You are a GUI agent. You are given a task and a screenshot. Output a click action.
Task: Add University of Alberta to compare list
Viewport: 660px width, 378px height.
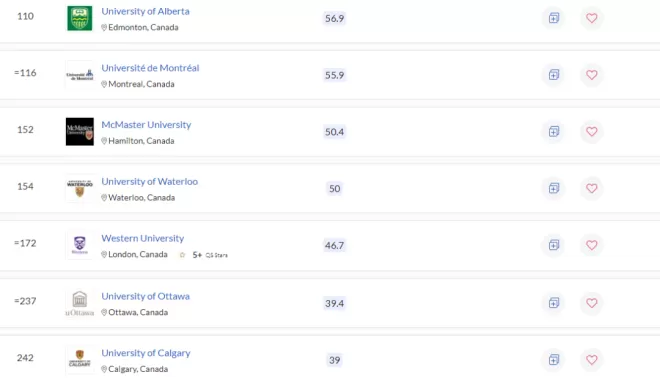point(554,18)
